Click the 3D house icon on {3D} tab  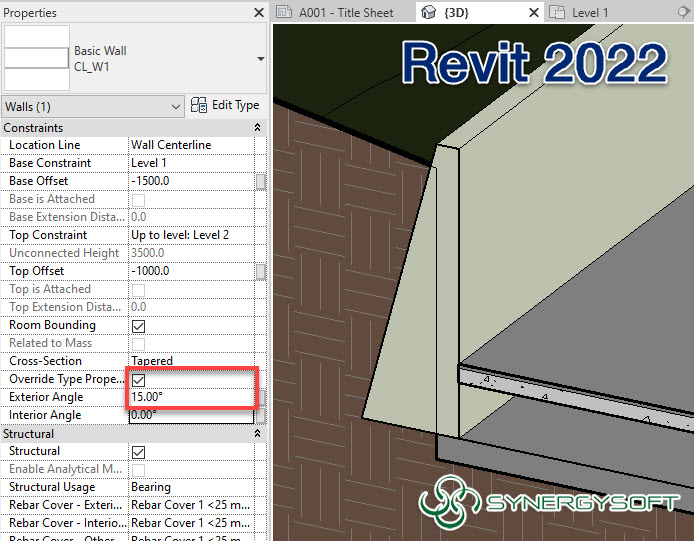428,12
